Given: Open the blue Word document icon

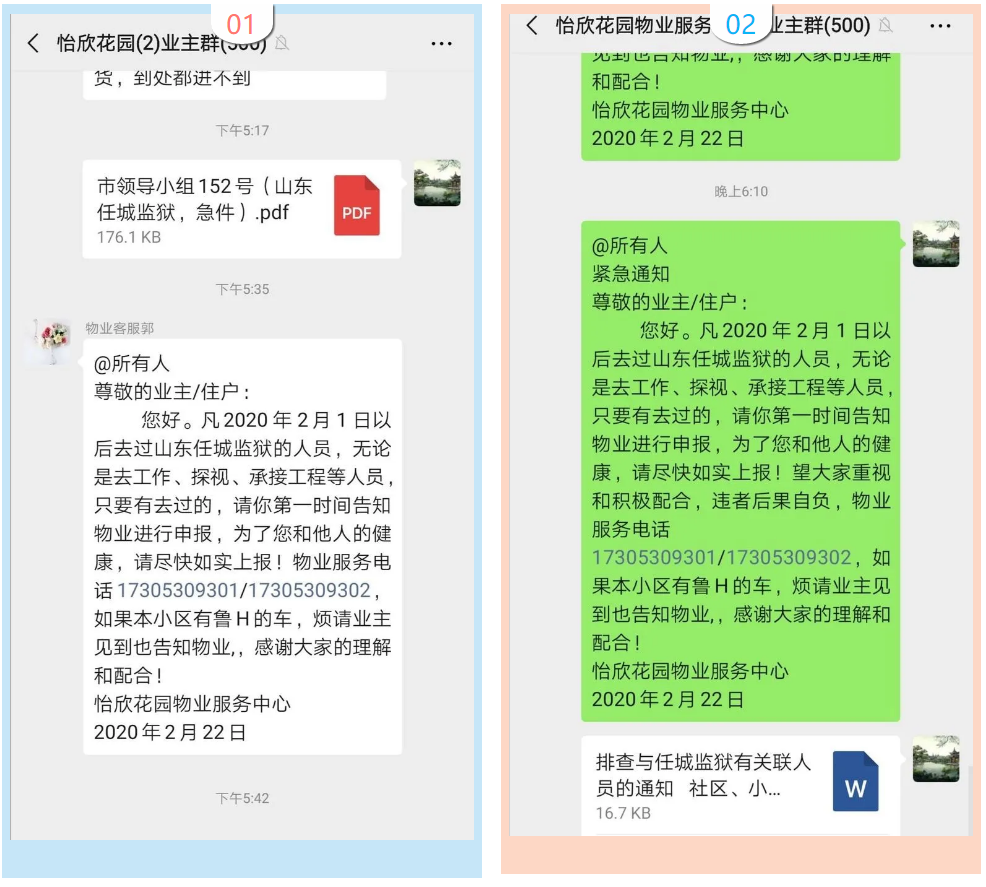Looking at the screenshot, I should [x=855, y=781].
